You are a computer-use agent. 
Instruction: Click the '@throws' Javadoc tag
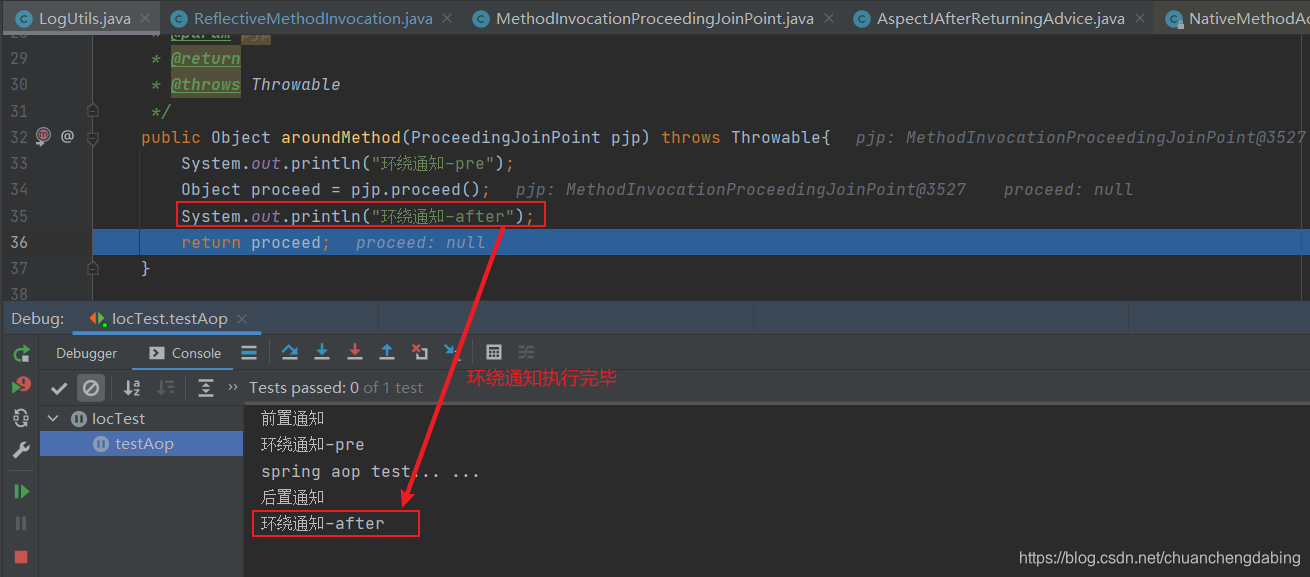[206, 85]
